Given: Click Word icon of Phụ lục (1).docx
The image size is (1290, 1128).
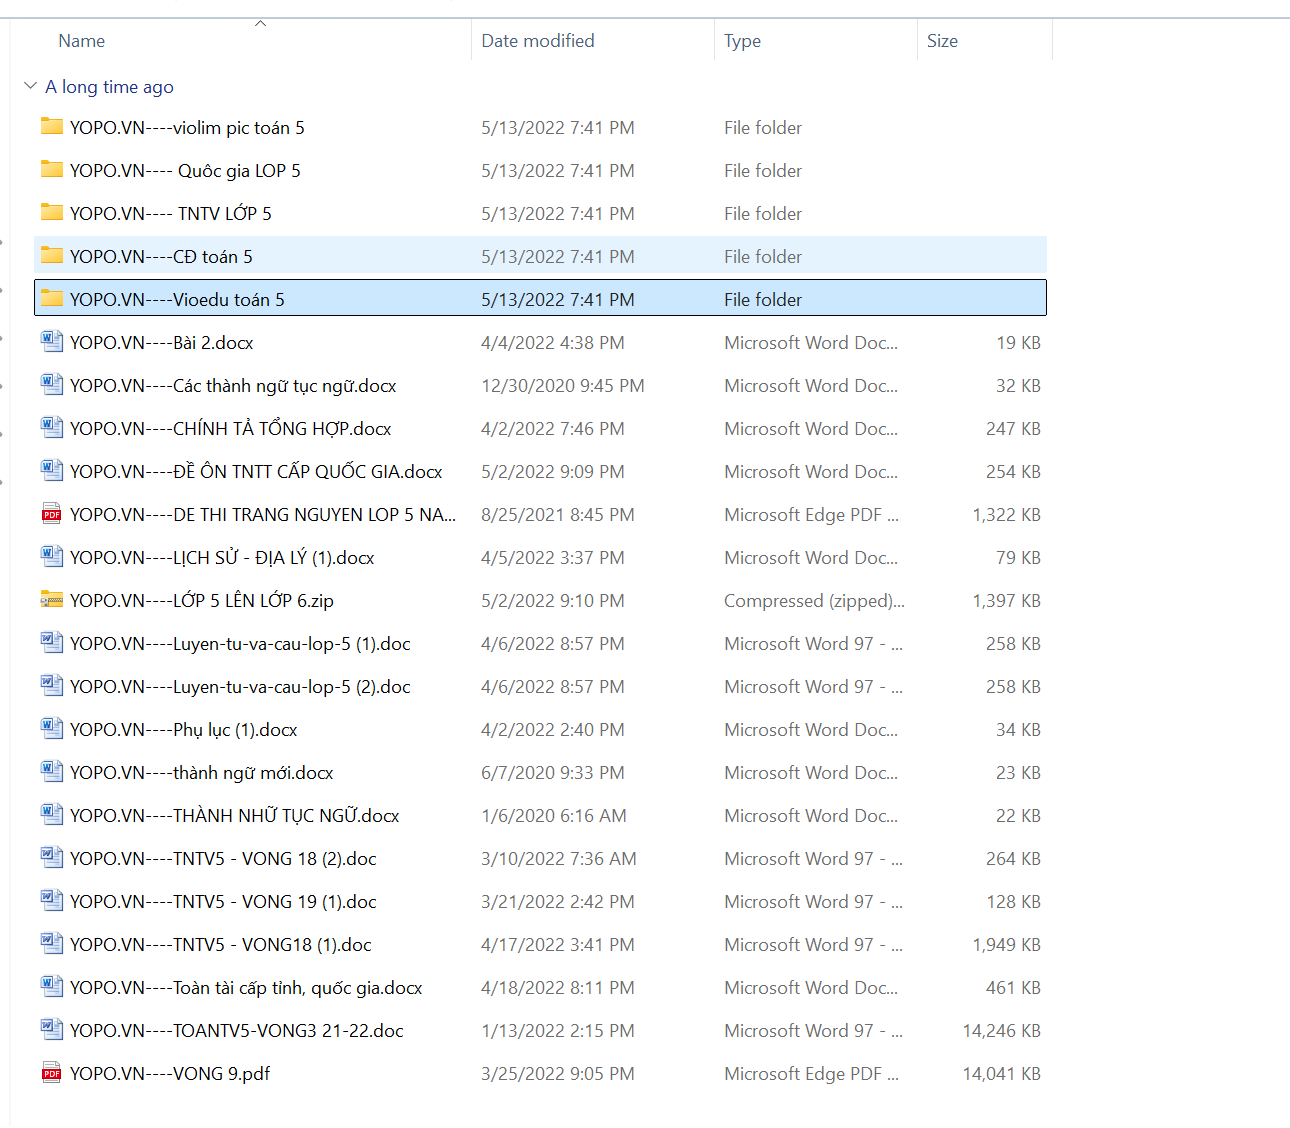Looking at the screenshot, I should (52, 728).
